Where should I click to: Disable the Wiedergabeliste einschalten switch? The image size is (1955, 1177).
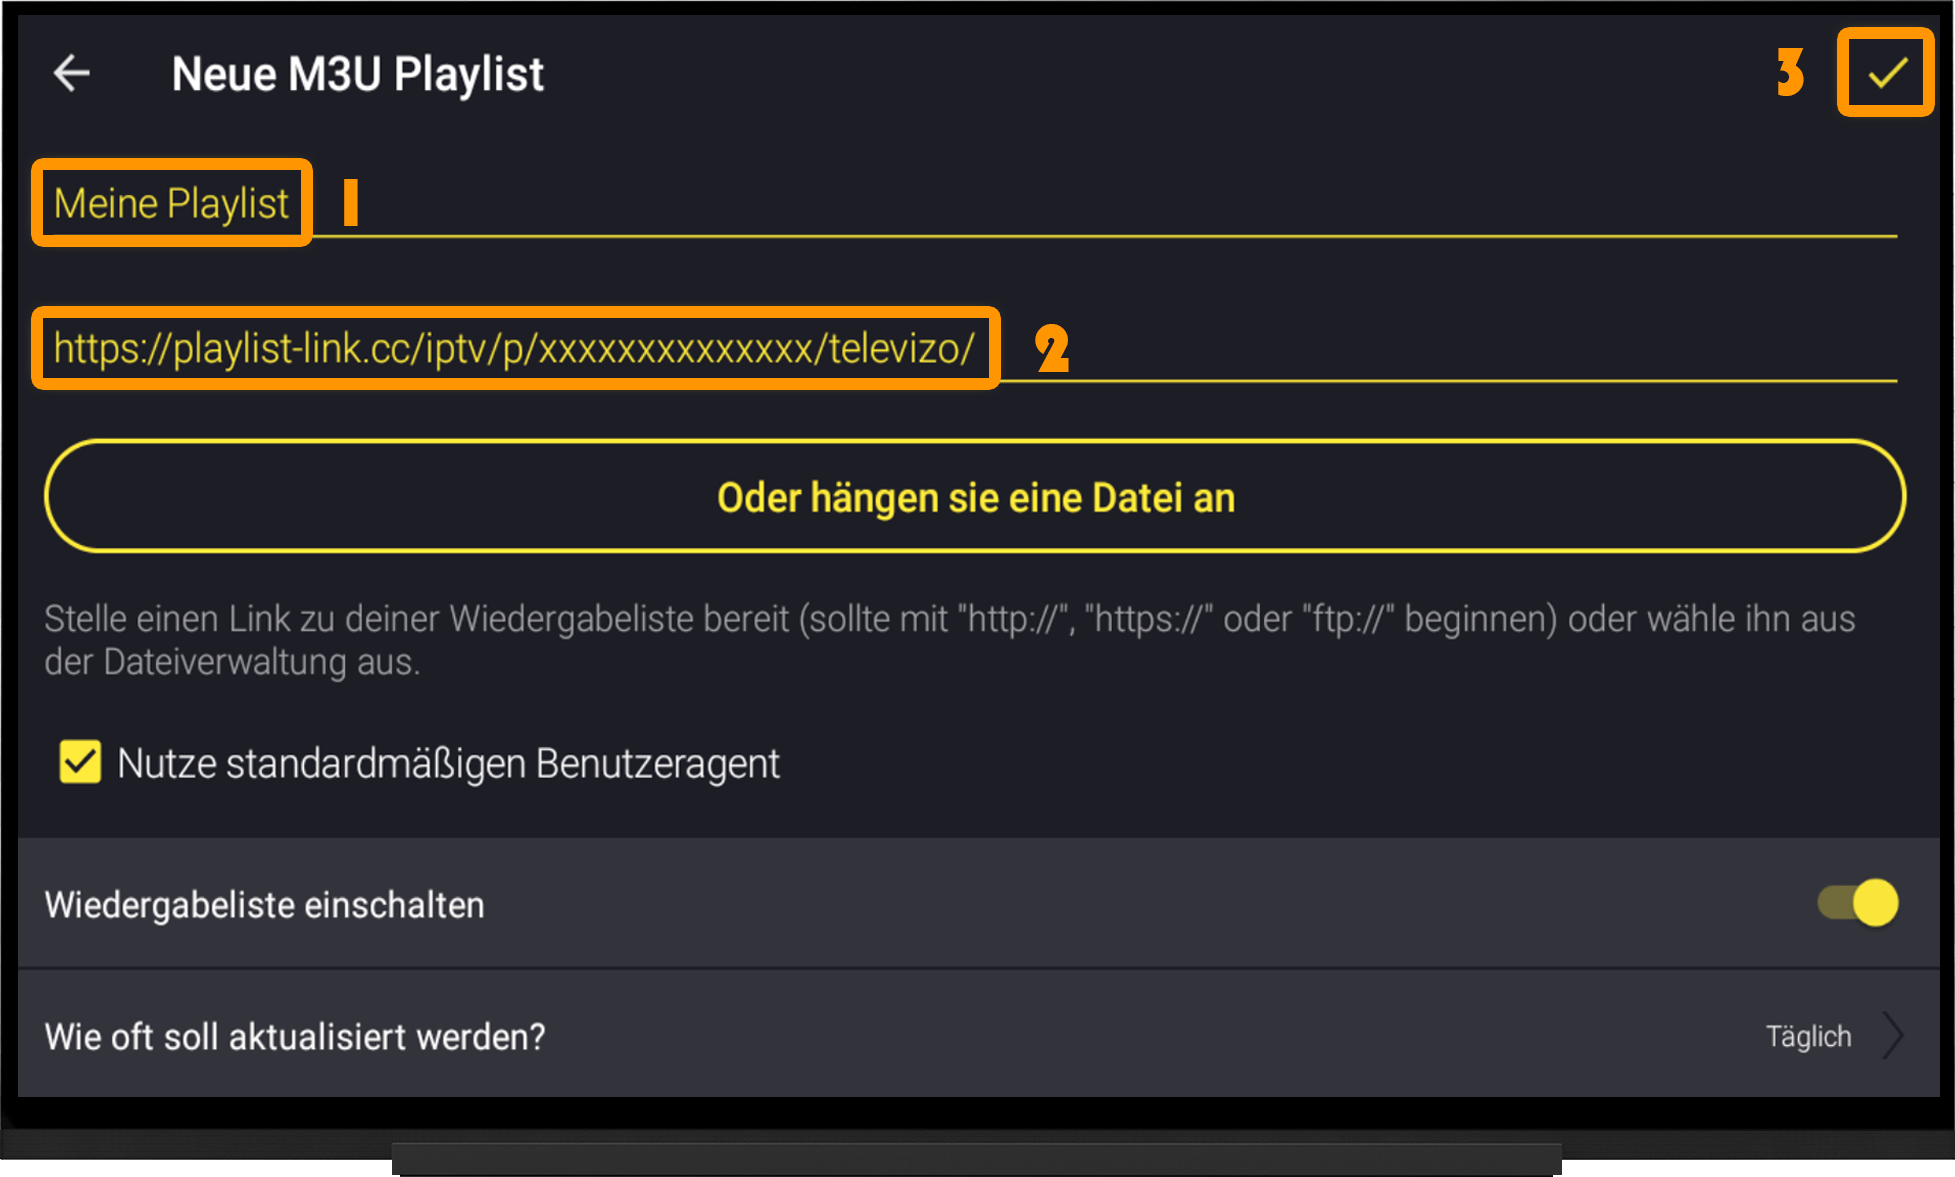(x=1857, y=903)
